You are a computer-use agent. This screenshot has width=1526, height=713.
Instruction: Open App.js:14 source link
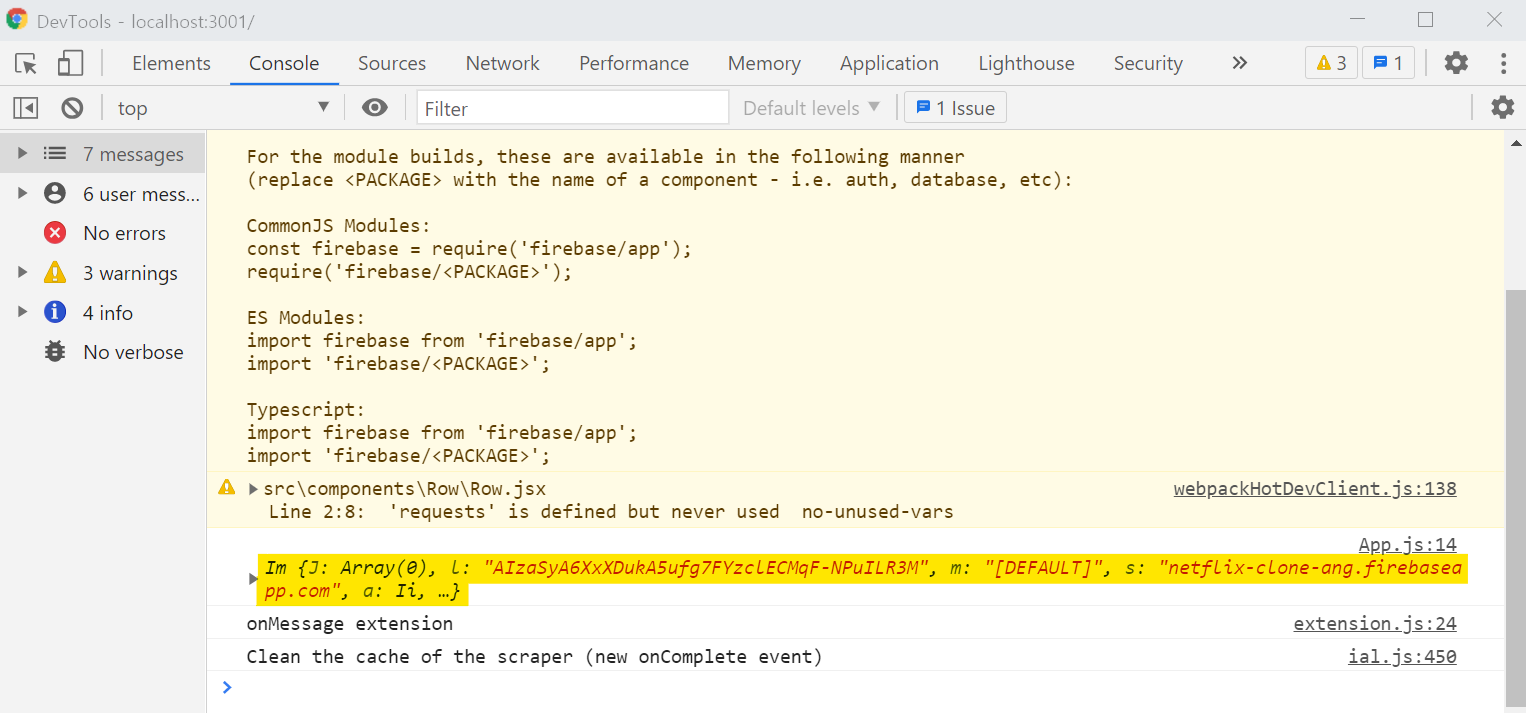pos(1407,545)
